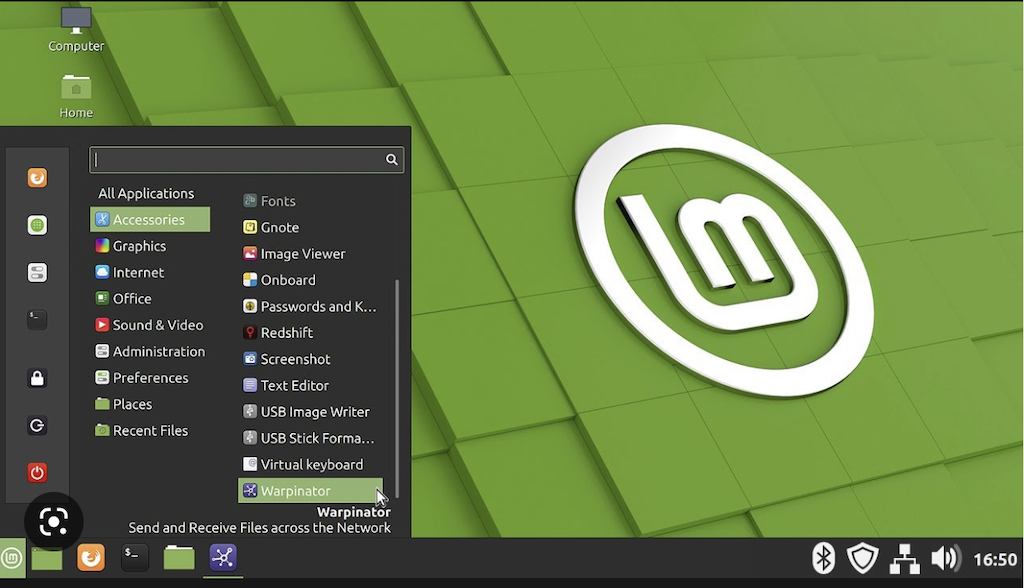Select the Sound & Video category

[157, 325]
